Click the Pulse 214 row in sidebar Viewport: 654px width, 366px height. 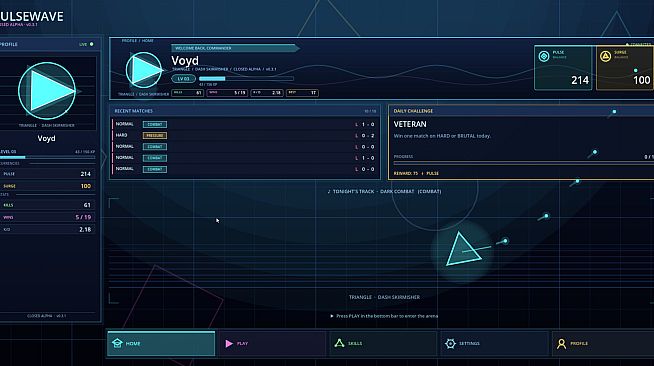click(x=48, y=174)
